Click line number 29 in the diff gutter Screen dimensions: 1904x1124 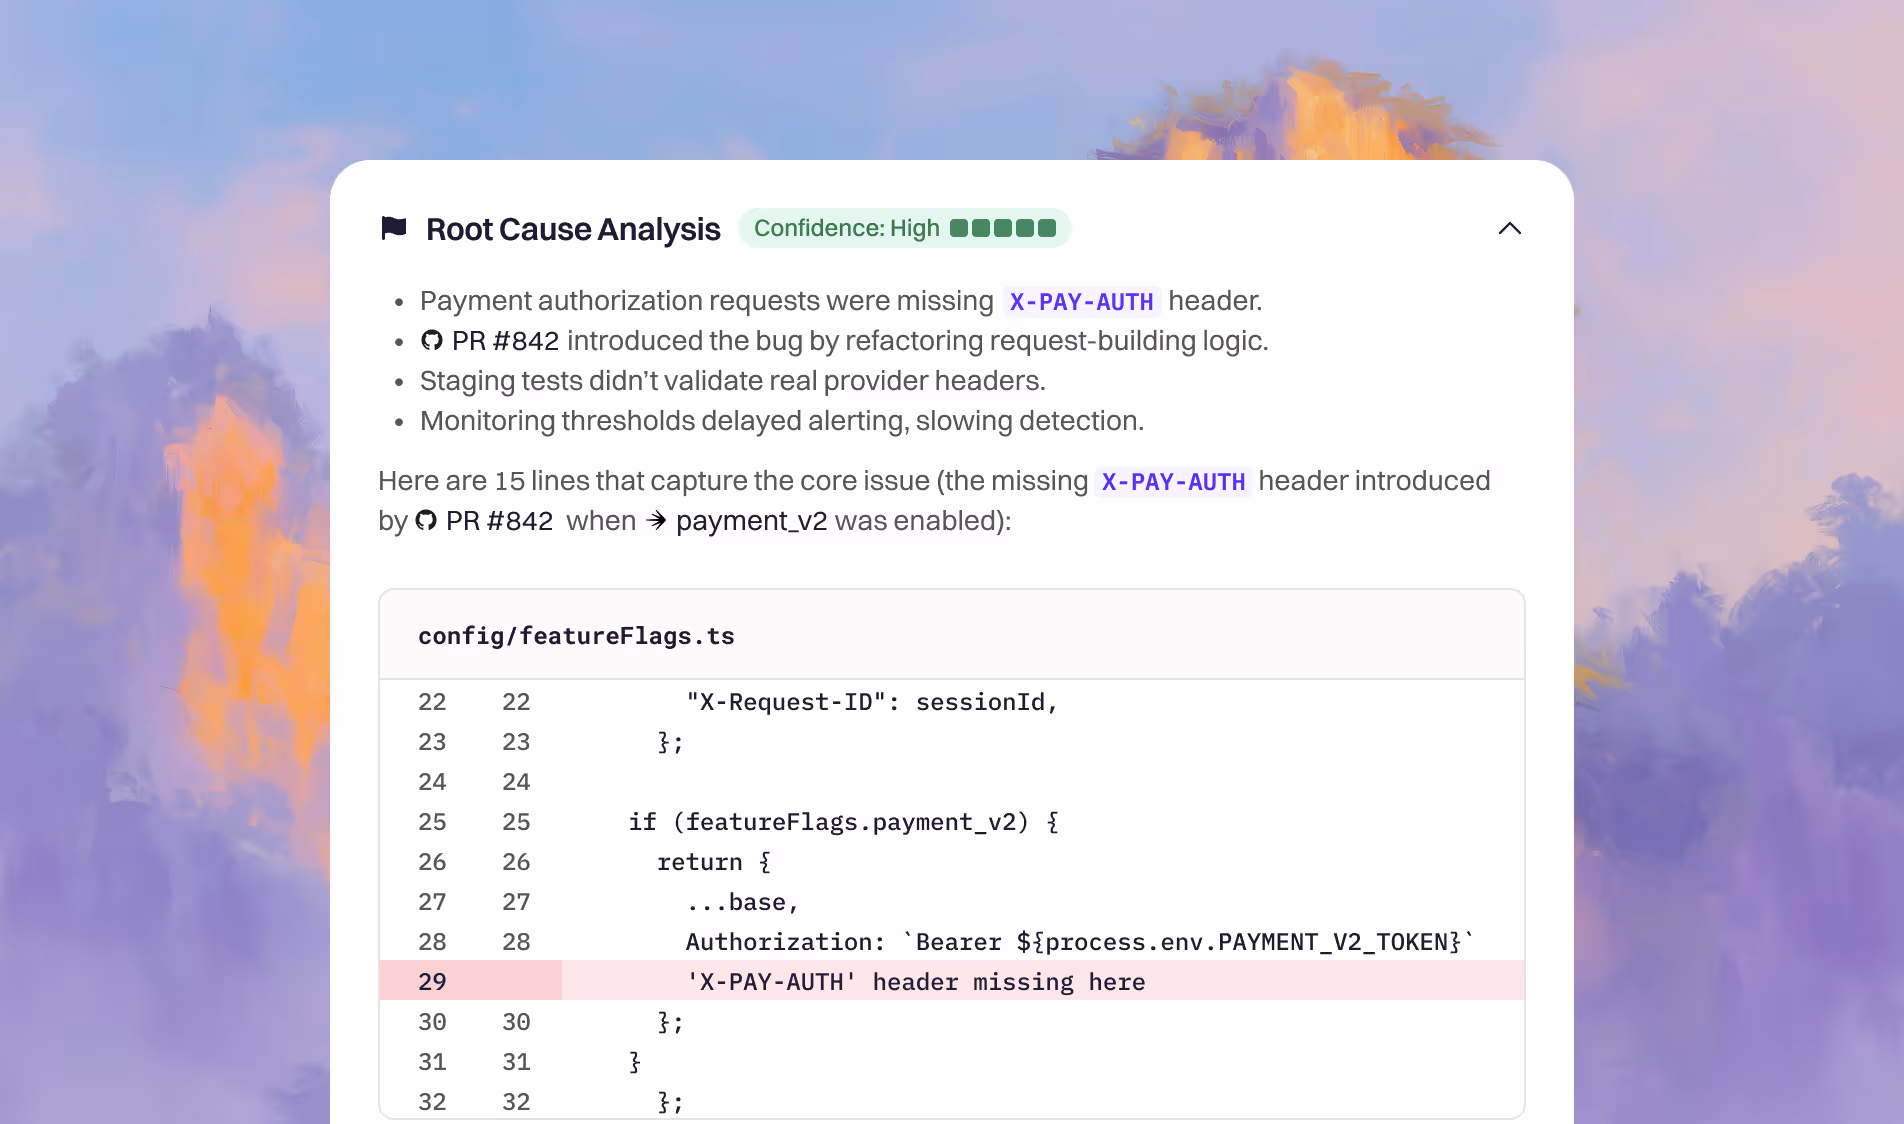click(x=432, y=982)
